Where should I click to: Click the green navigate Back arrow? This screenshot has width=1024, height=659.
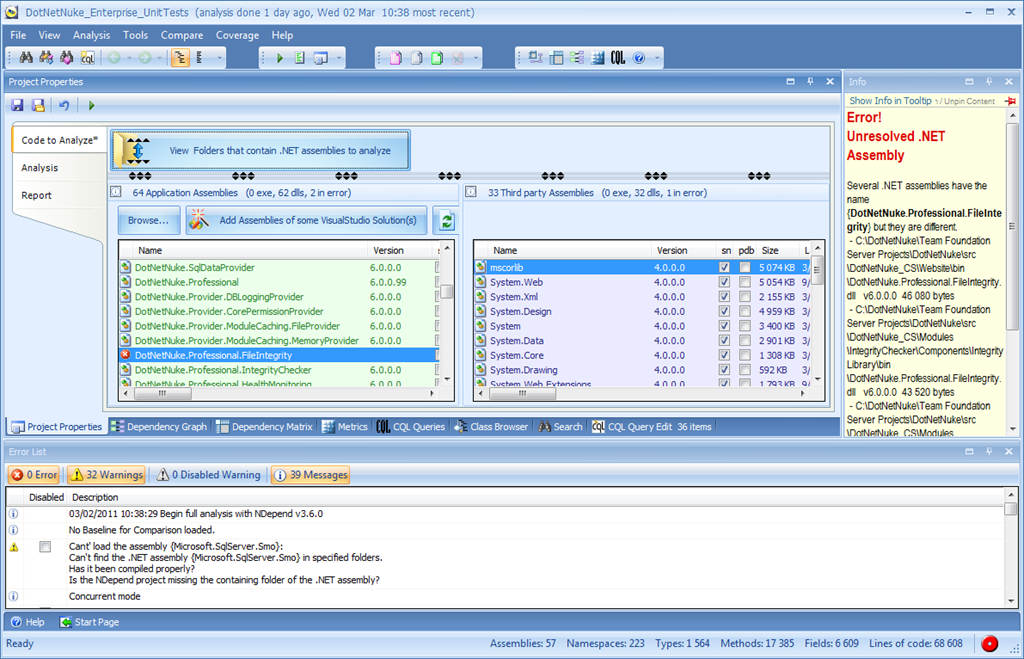(x=114, y=58)
